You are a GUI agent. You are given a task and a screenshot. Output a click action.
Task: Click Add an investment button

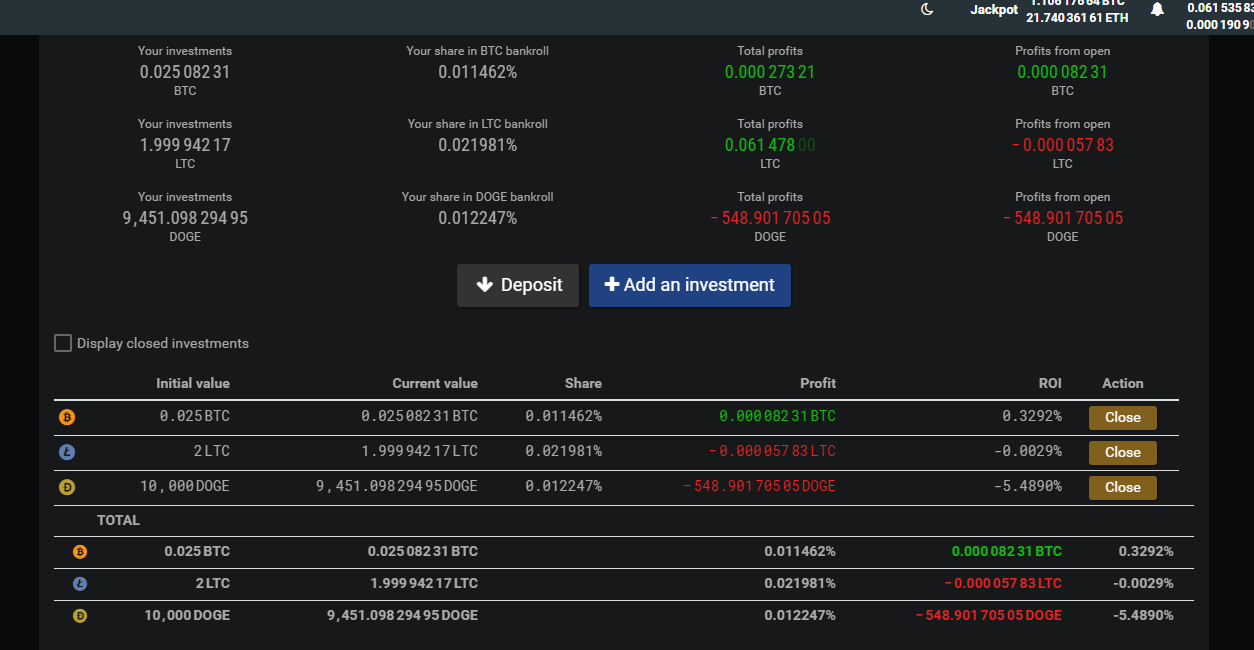(690, 285)
